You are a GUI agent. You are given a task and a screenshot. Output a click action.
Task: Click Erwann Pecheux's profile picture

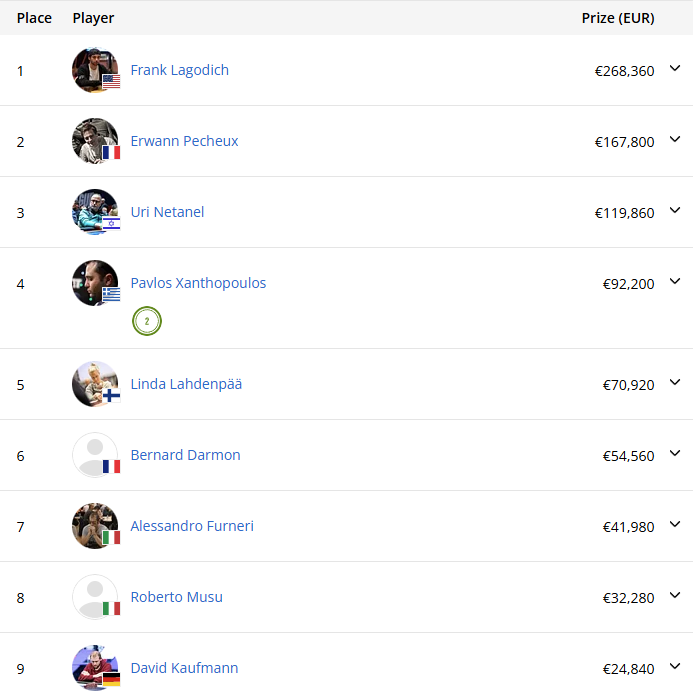95,141
